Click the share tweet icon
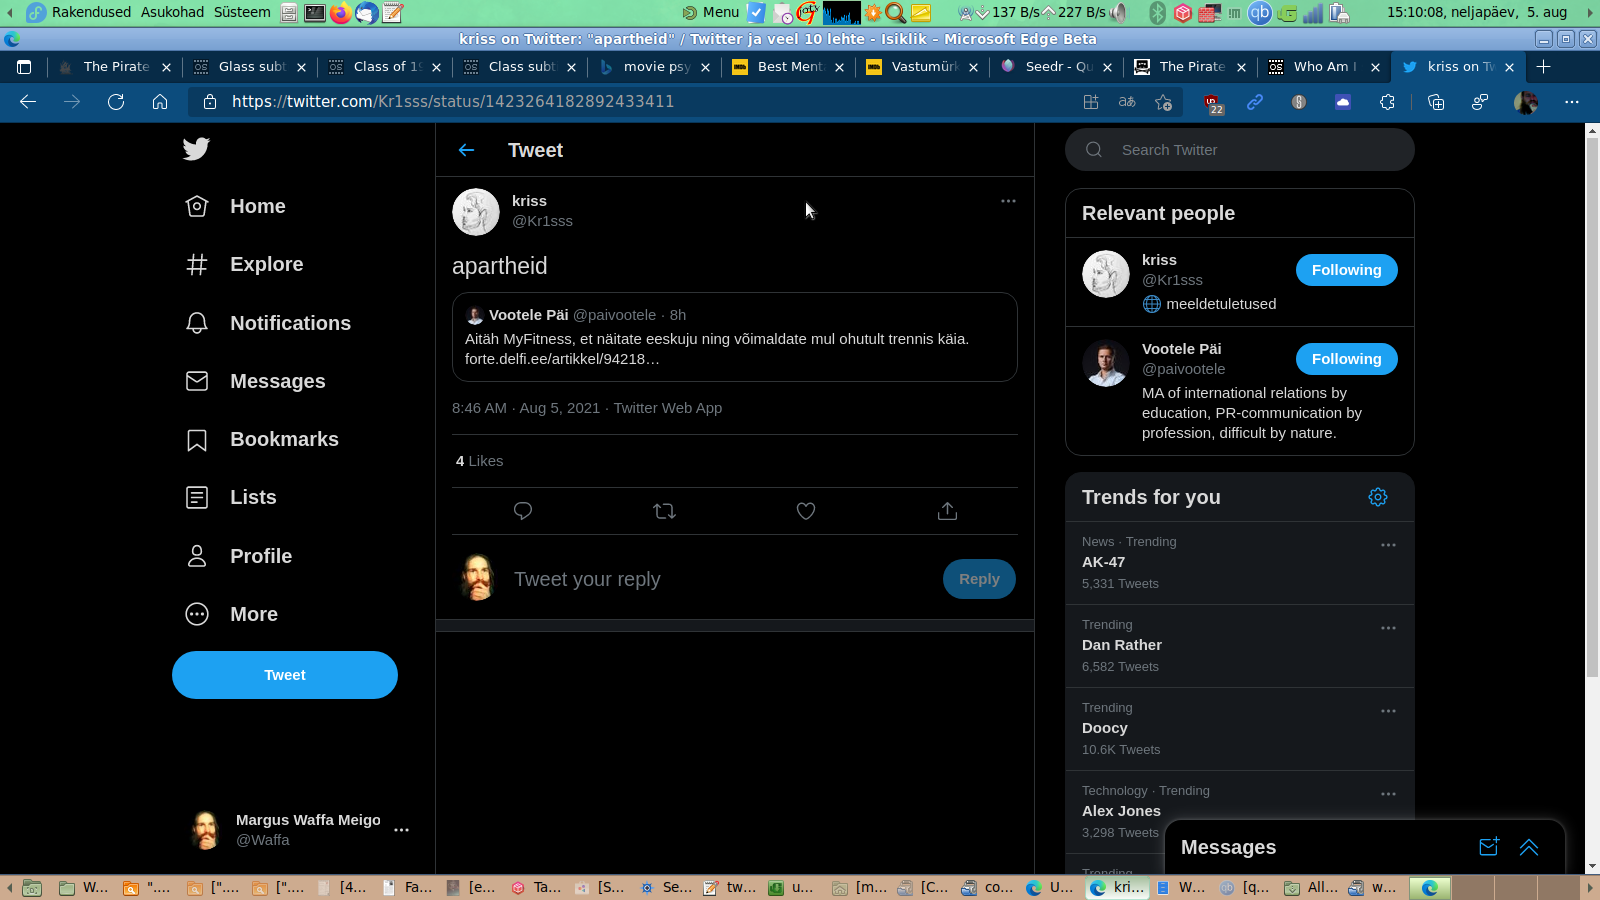This screenshot has width=1600, height=900. [948, 511]
